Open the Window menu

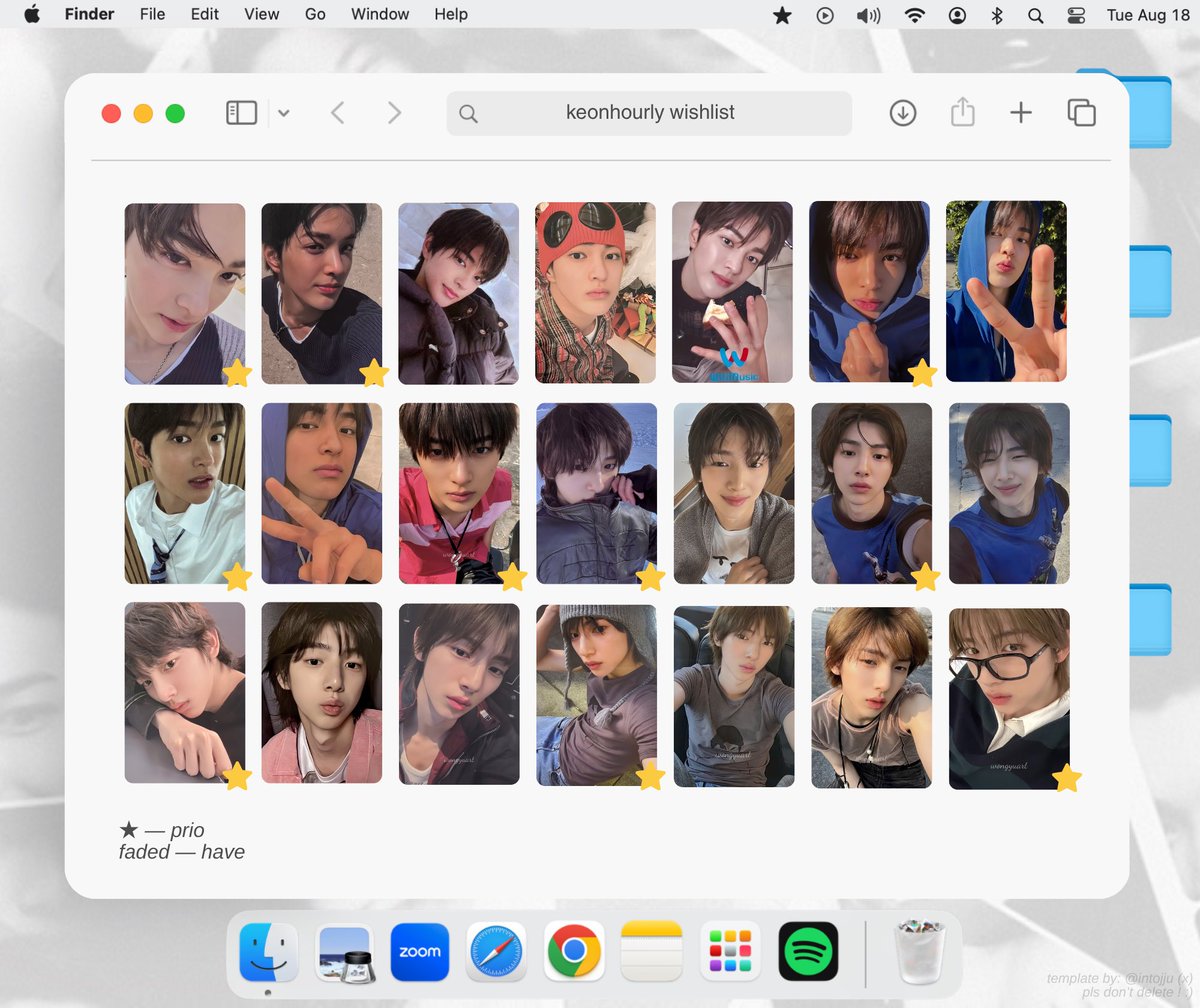tap(380, 14)
